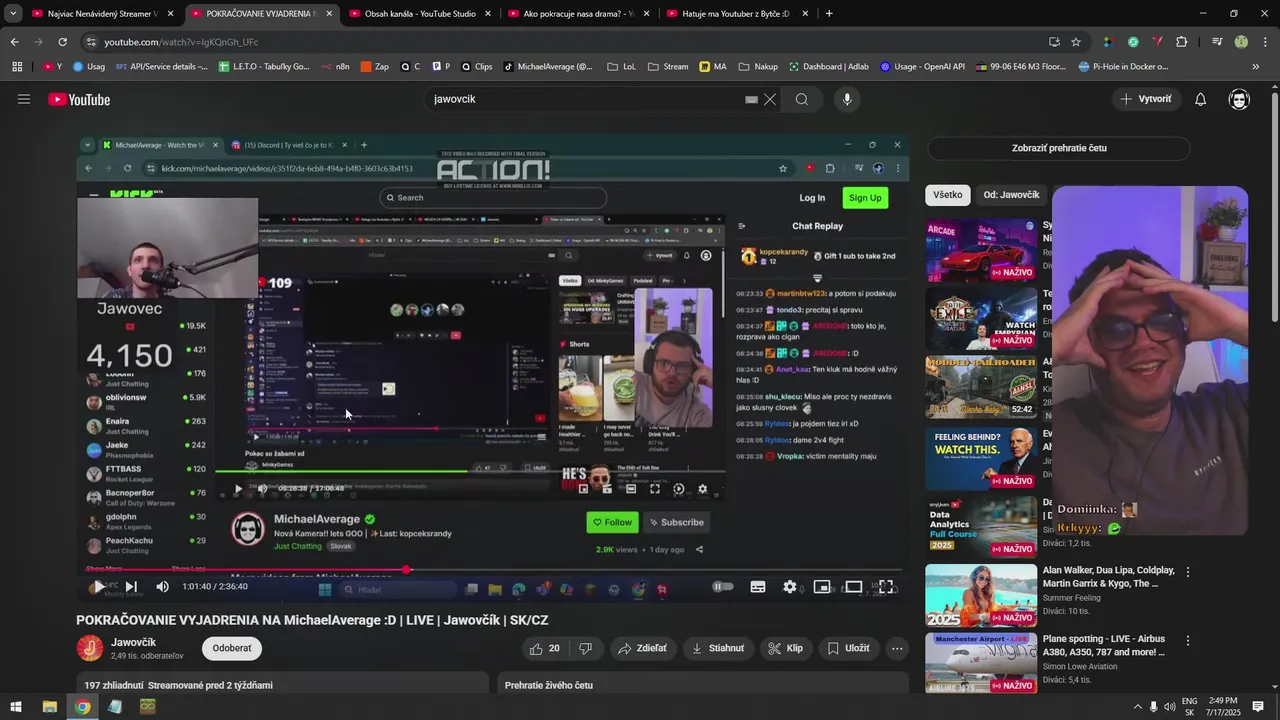Open the Chrome profile avatar
Viewport: 1280px width, 720px height.
pos(1241,42)
